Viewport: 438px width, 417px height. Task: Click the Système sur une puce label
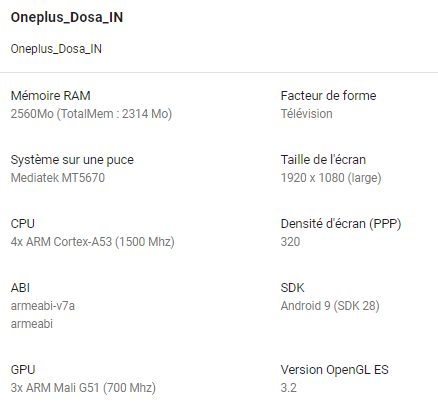coord(72,160)
